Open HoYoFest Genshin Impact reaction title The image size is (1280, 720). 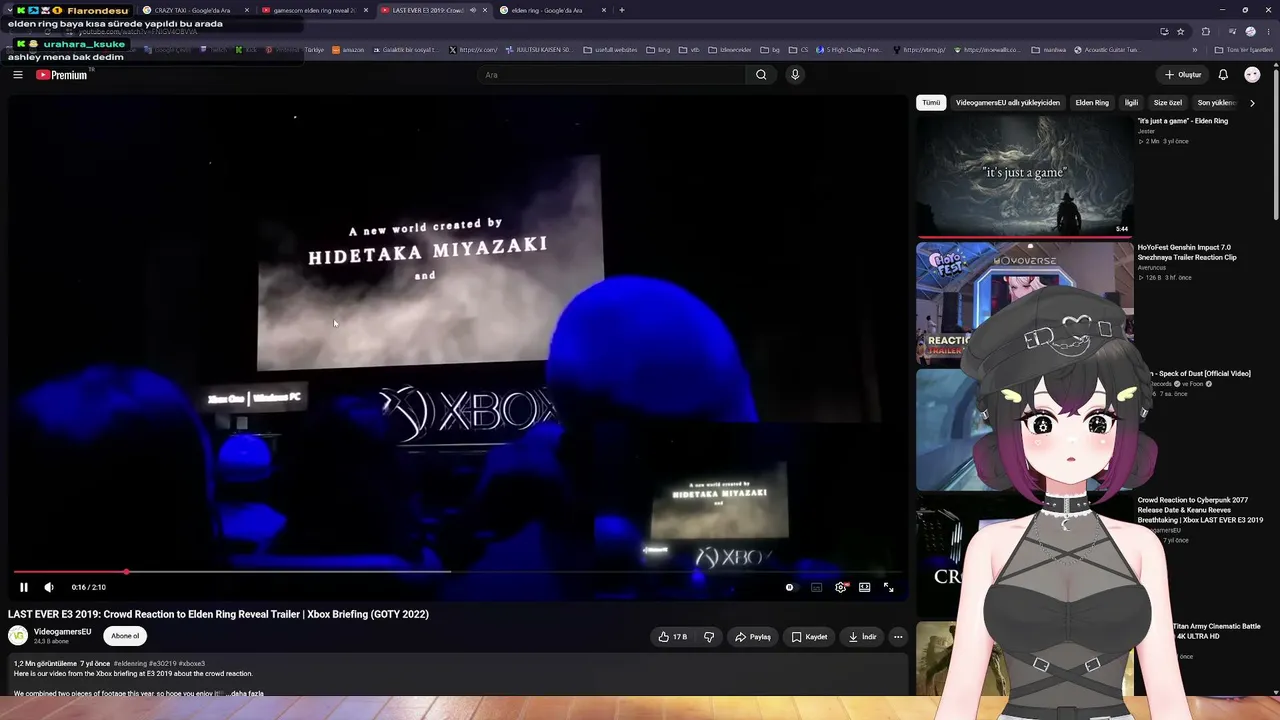click(x=1186, y=252)
